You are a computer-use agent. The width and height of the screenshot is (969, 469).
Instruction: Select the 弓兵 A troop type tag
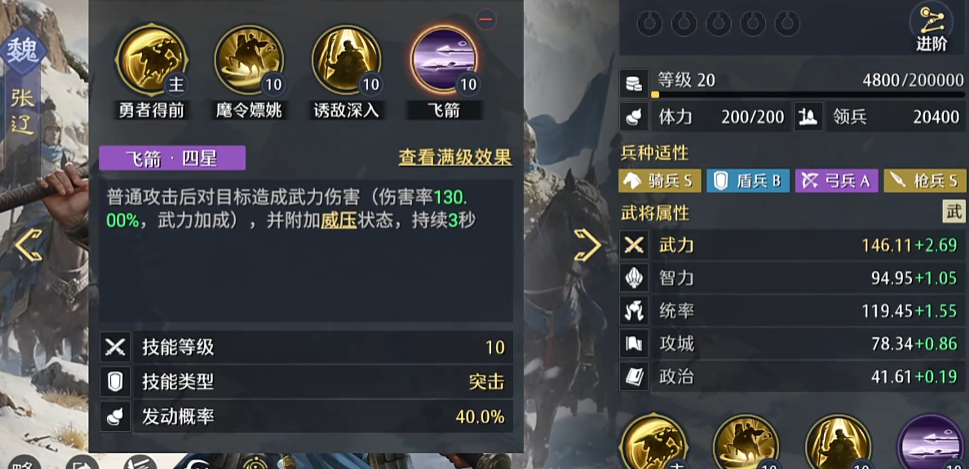tap(837, 180)
